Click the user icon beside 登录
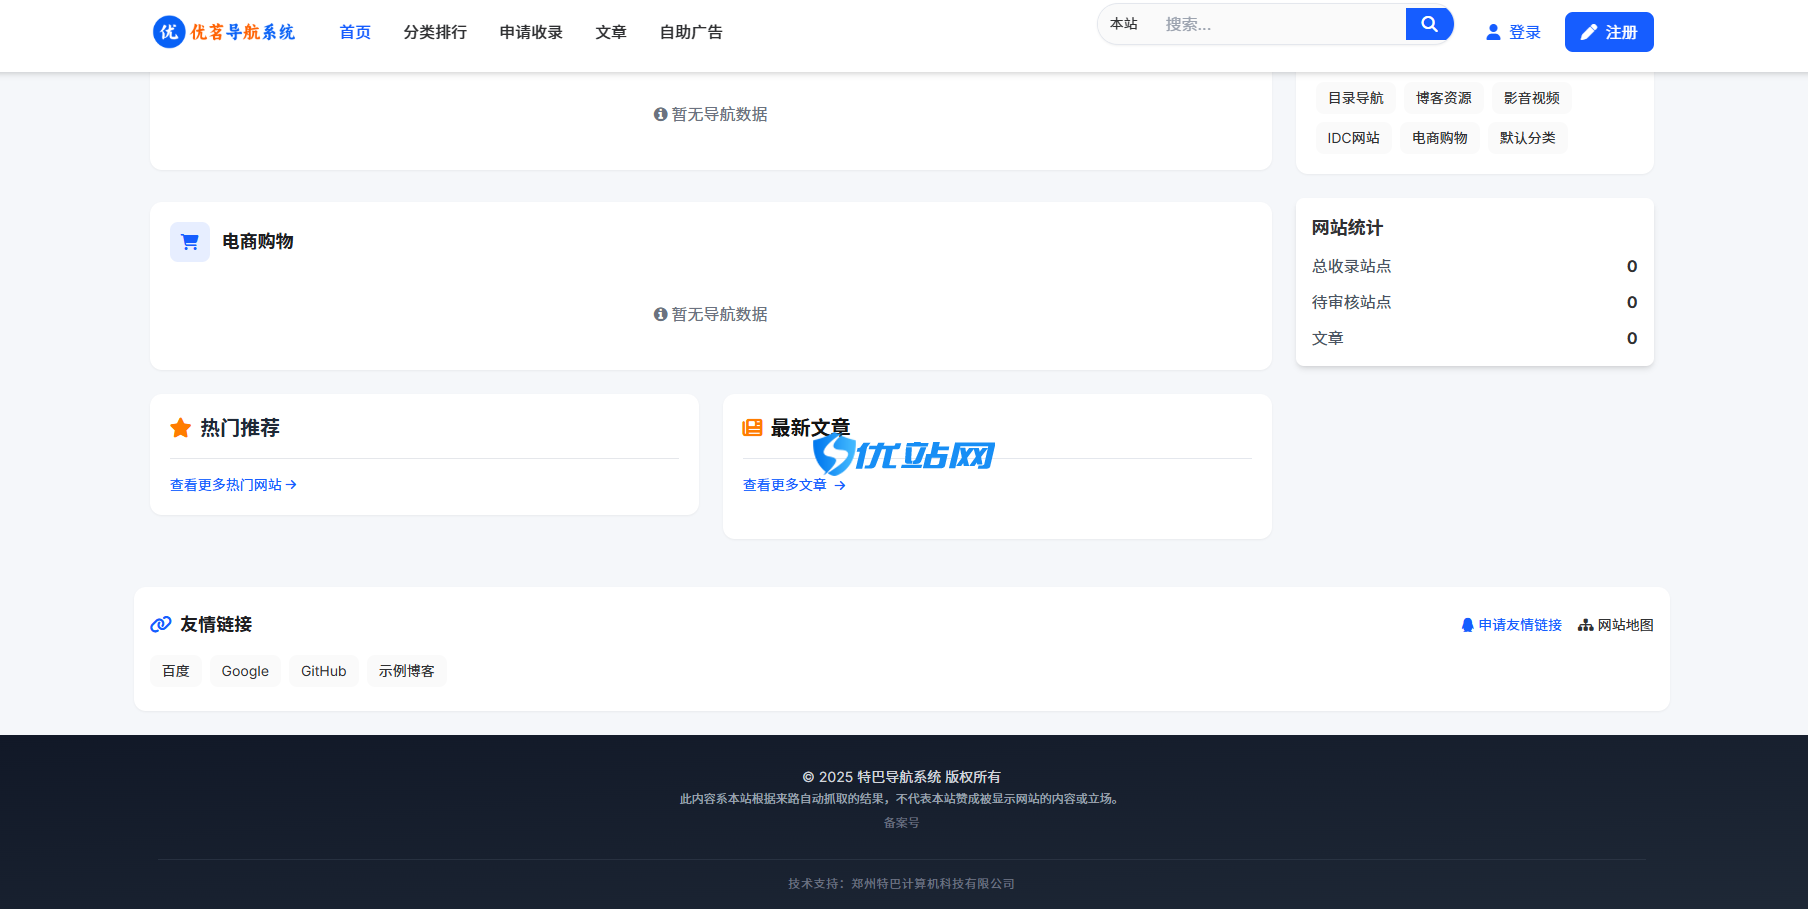This screenshot has width=1808, height=909. point(1493,32)
